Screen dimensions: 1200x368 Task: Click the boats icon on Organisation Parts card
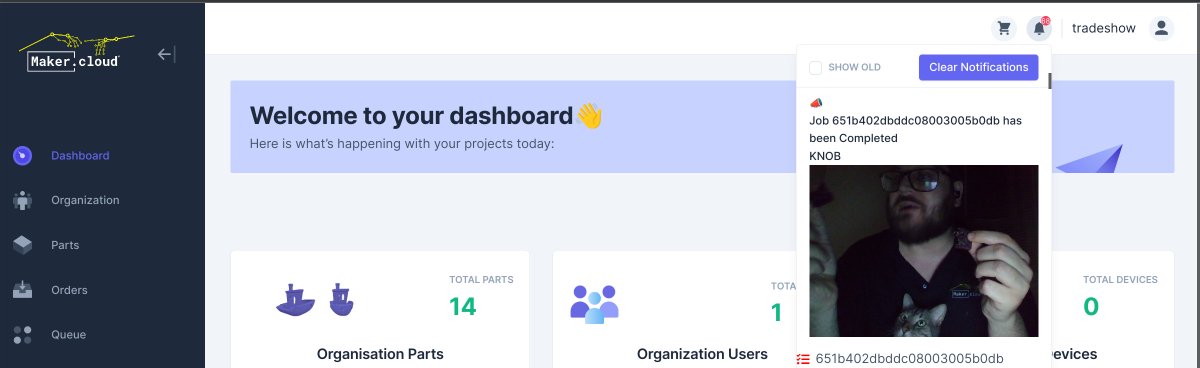[x=314, y=299]
